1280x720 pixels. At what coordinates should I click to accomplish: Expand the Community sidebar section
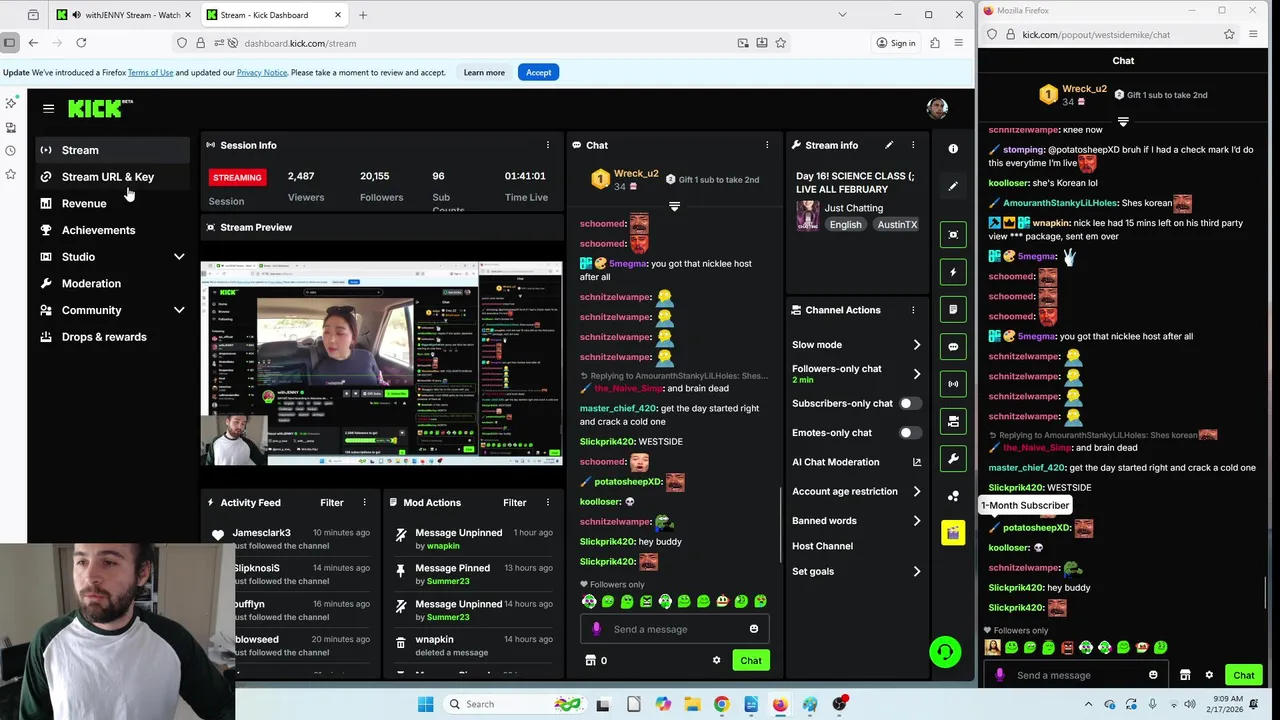tap(179, 310)
